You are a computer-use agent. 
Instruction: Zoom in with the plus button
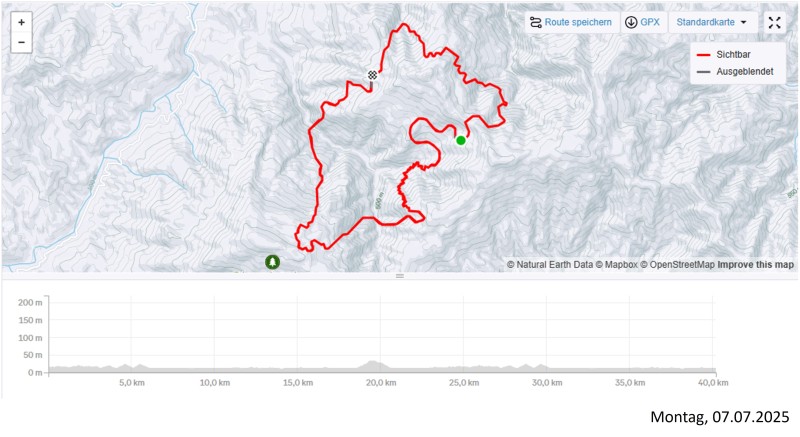coord(22,21)
